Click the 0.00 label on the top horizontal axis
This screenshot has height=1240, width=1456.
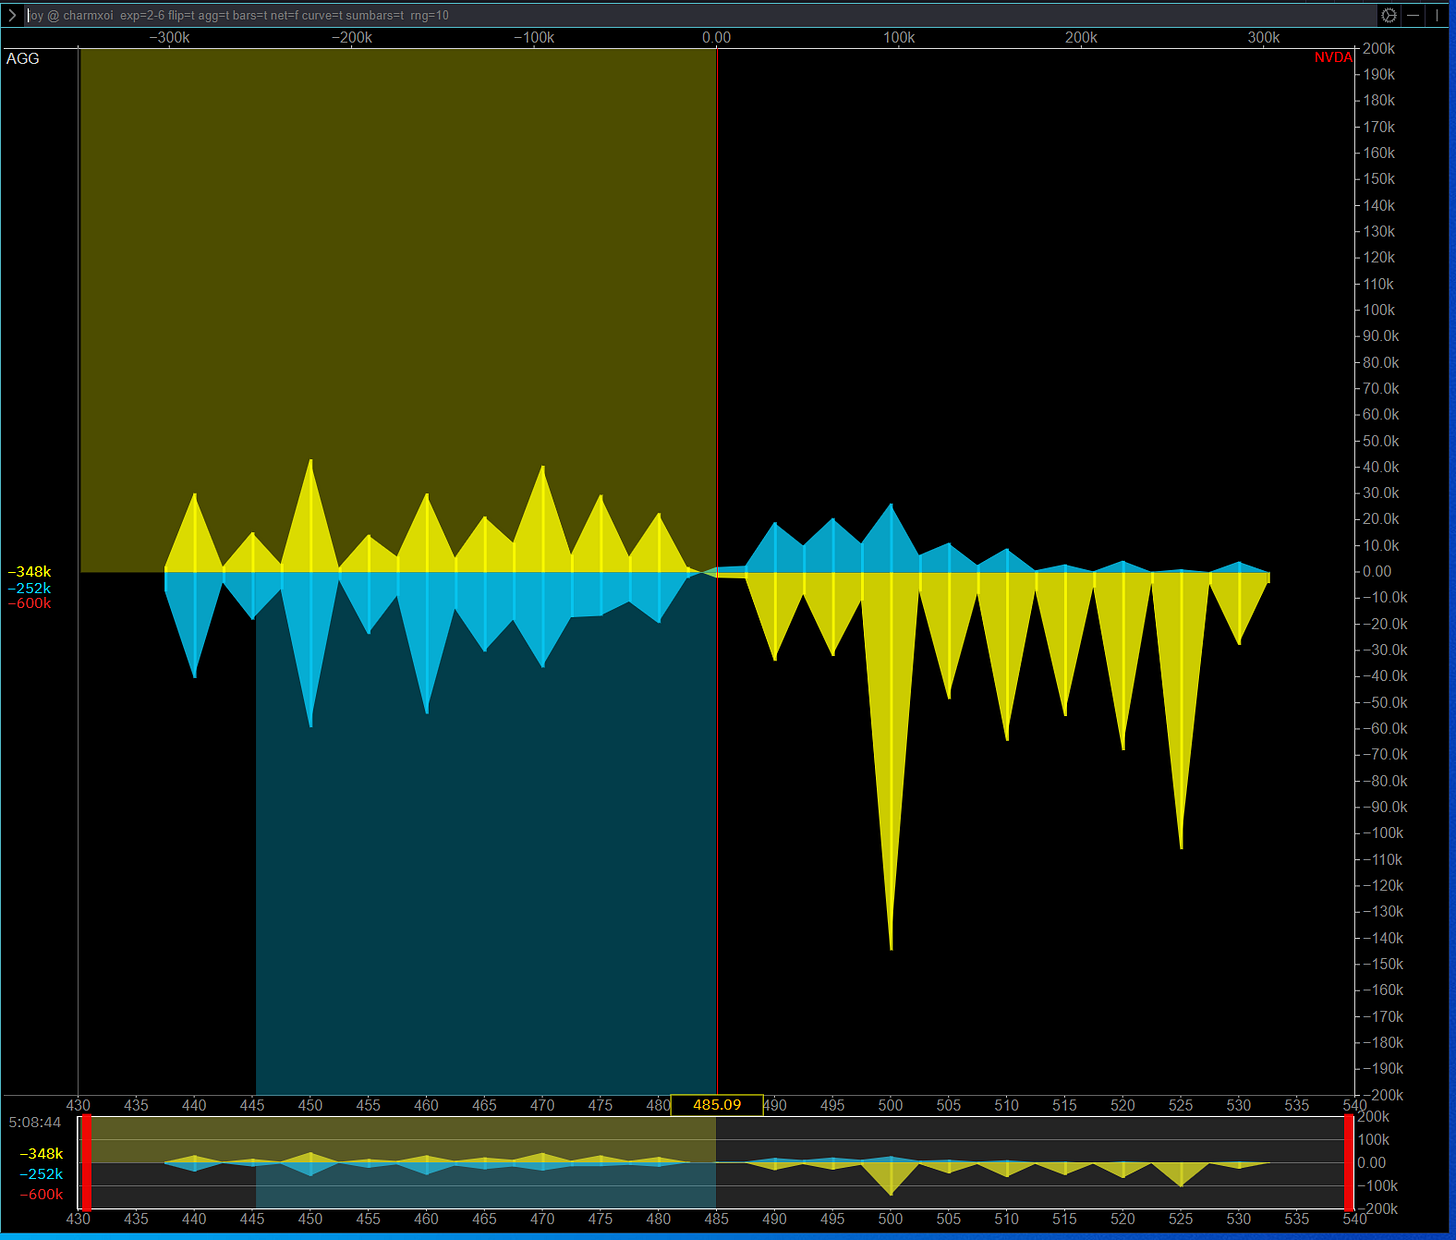click(716, 37)
